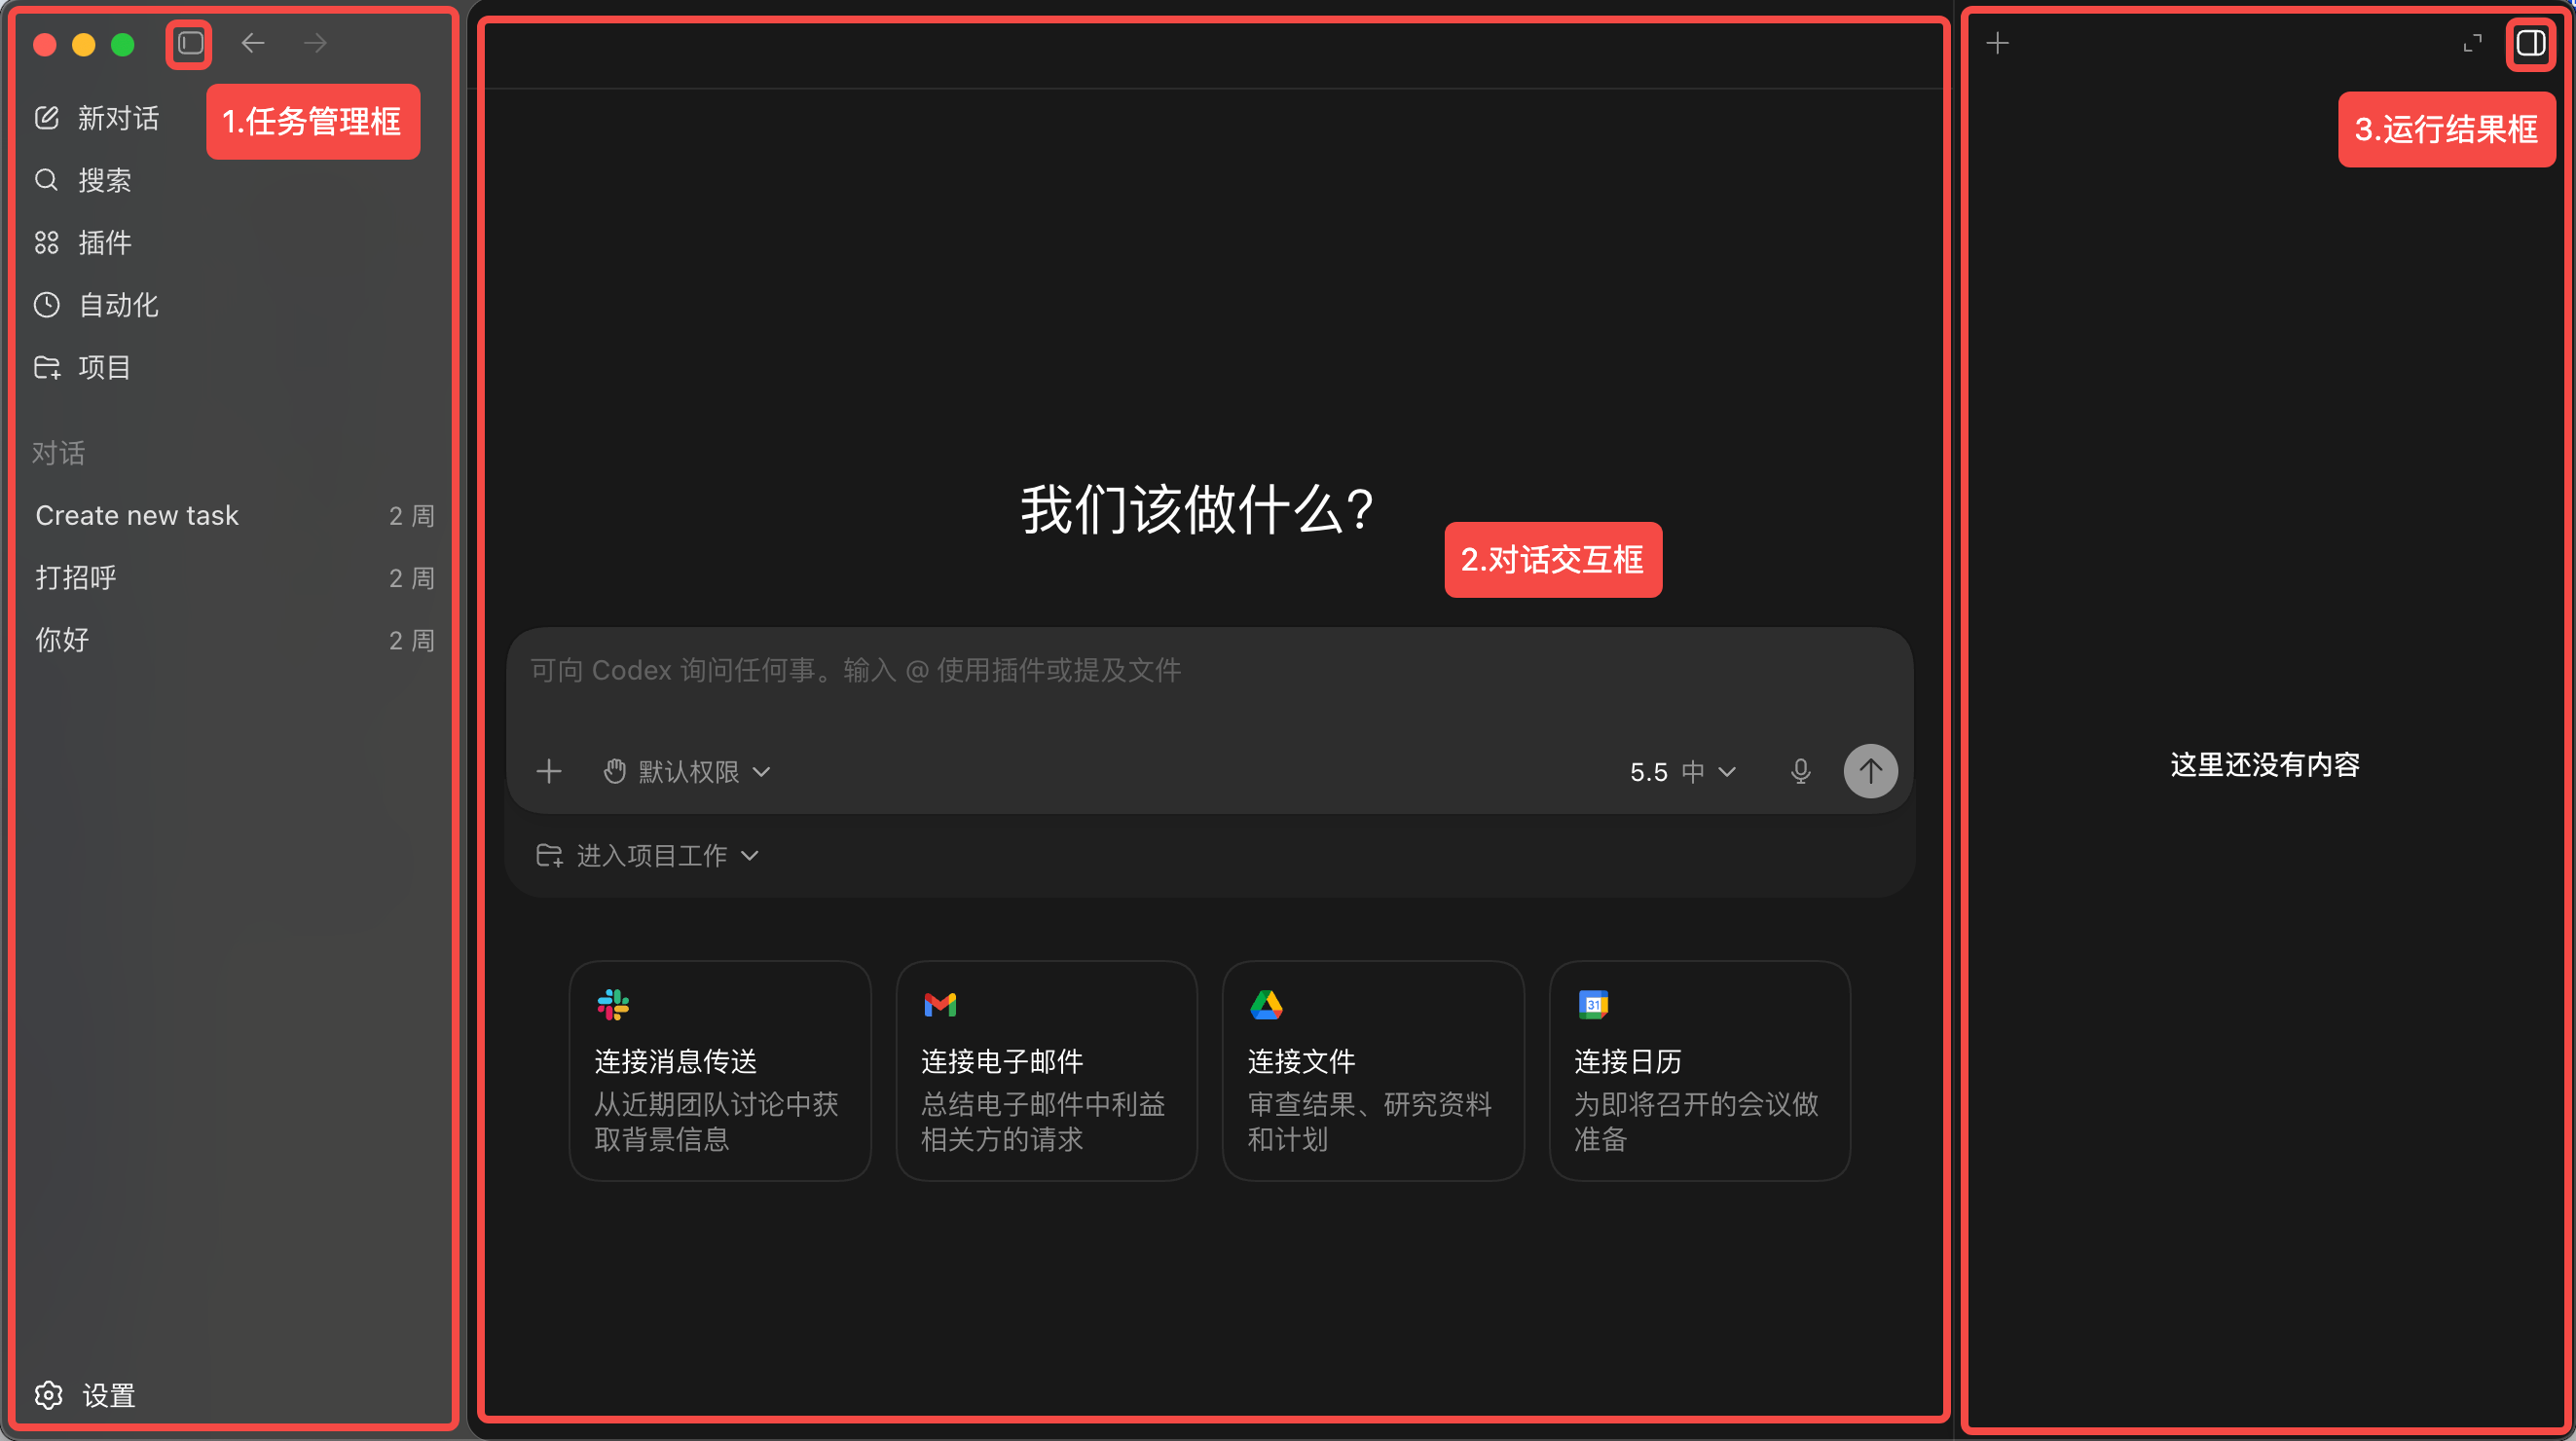Click the magnifier icon beside 搜索

[x=47, y=180]
